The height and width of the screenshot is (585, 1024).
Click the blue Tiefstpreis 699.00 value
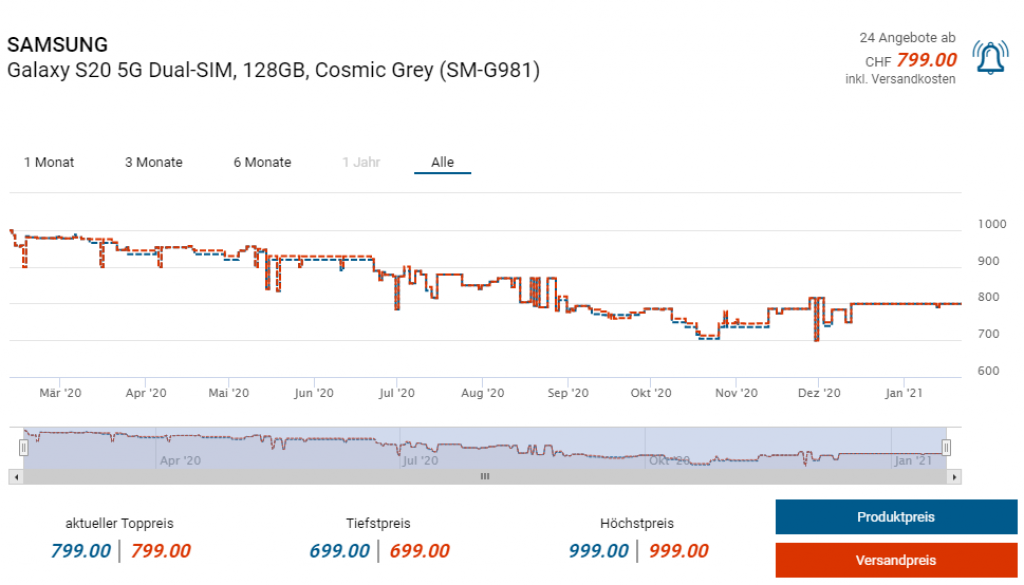point(339,551)
